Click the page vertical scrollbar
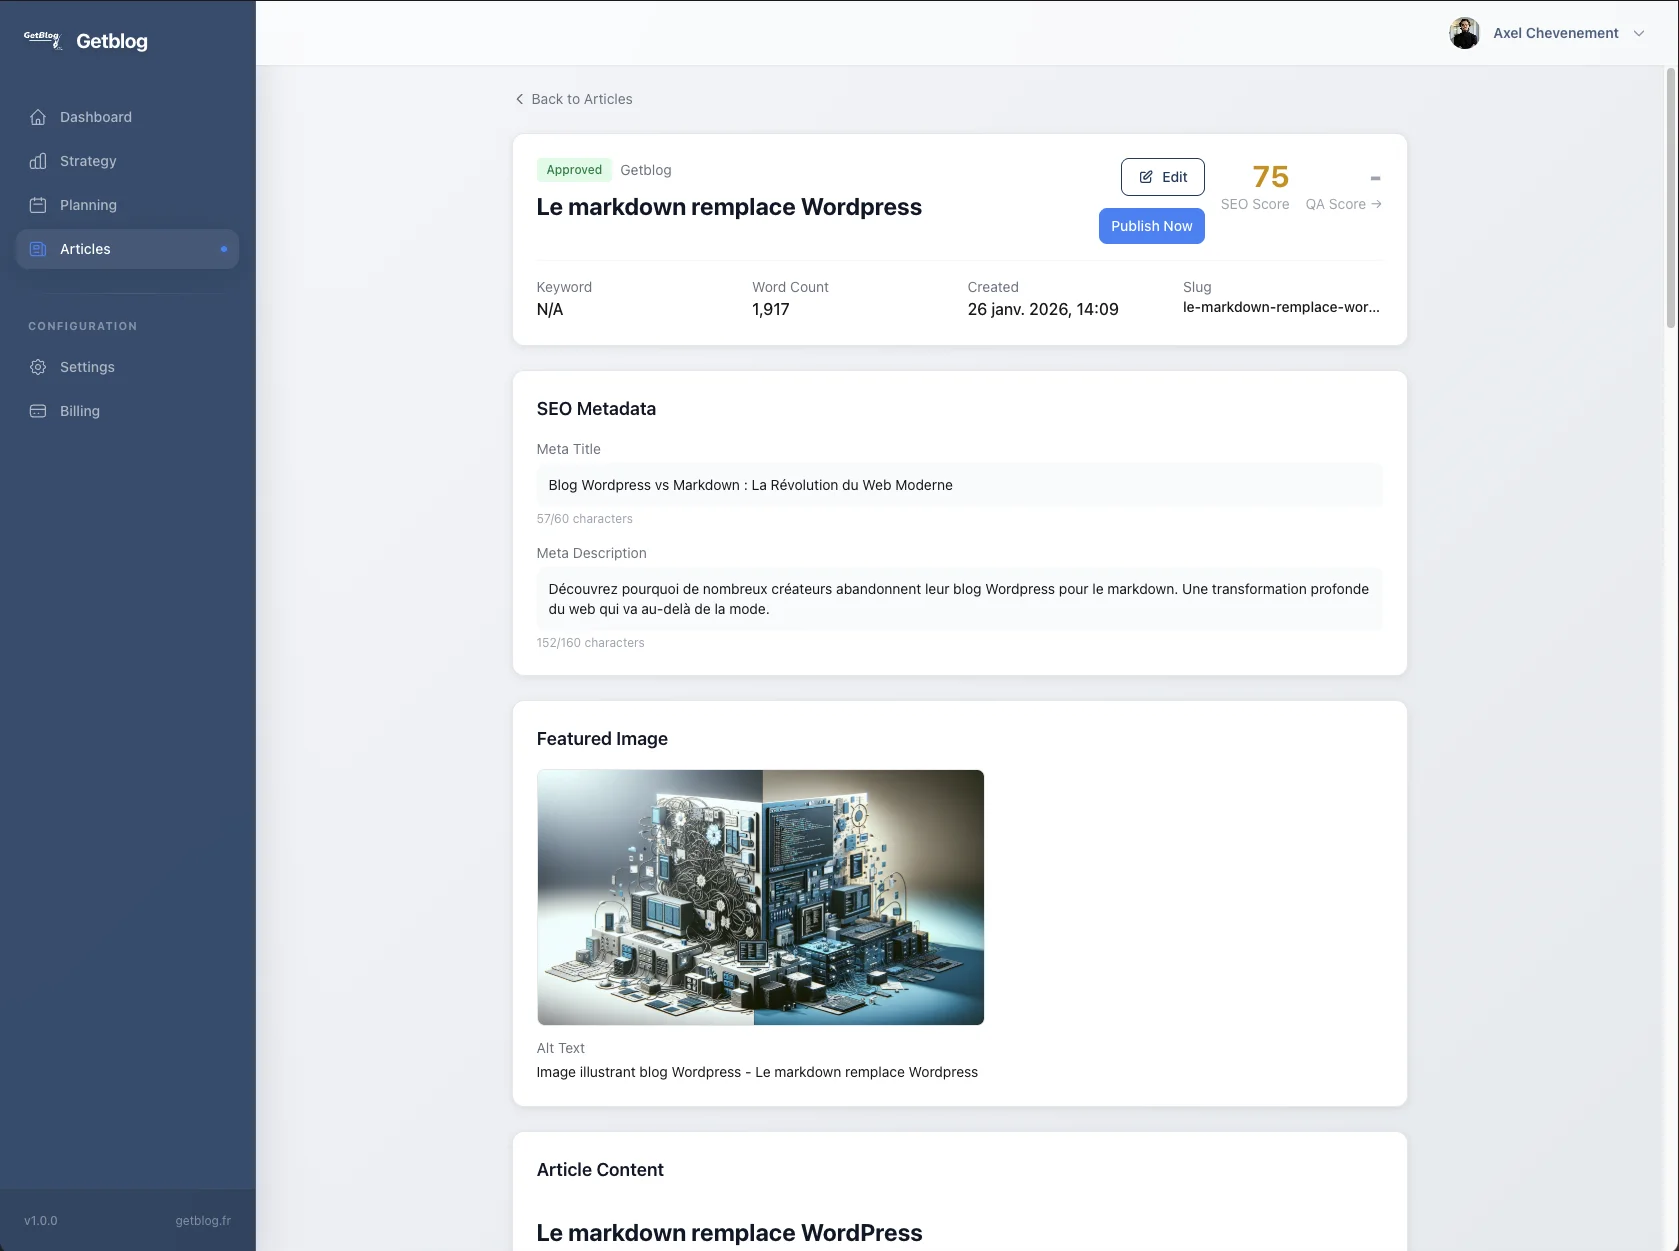This screenshot has width=1679, height=1251. click(1670, 198)
